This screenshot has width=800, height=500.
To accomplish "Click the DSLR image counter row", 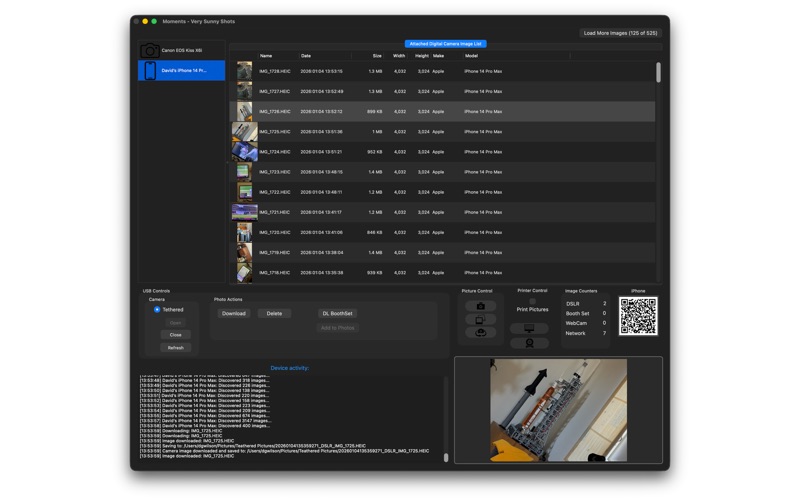I will pyautogui.click(x=586, y=304).
